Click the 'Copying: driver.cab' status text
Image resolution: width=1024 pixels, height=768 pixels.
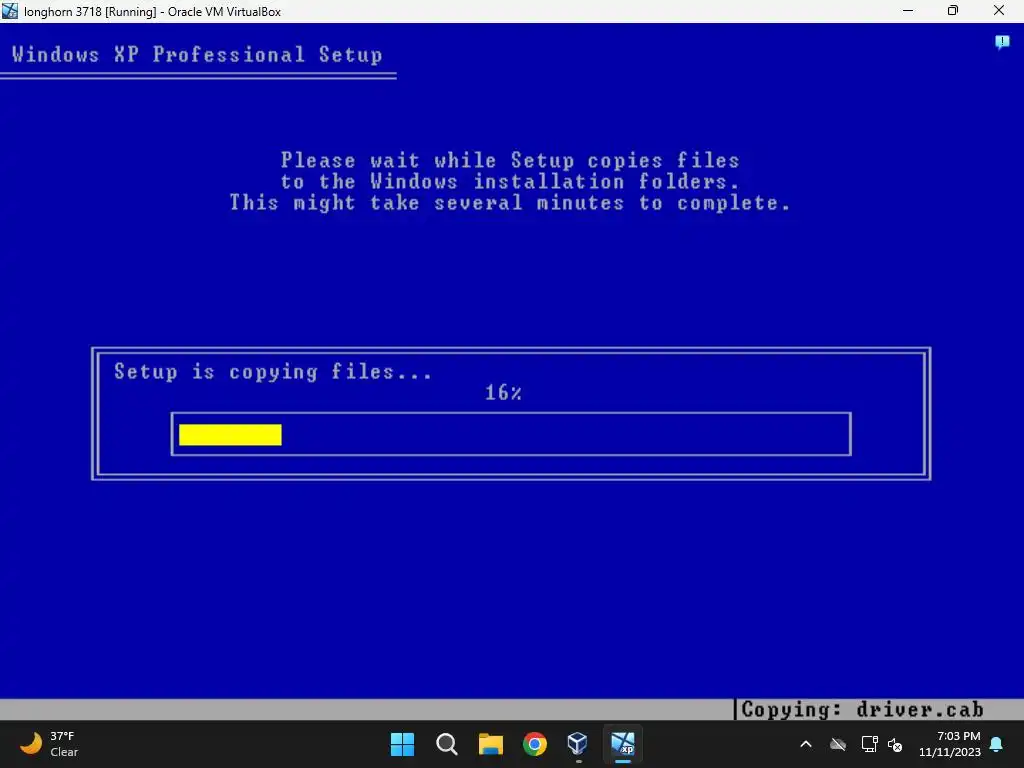click(862, 709)
